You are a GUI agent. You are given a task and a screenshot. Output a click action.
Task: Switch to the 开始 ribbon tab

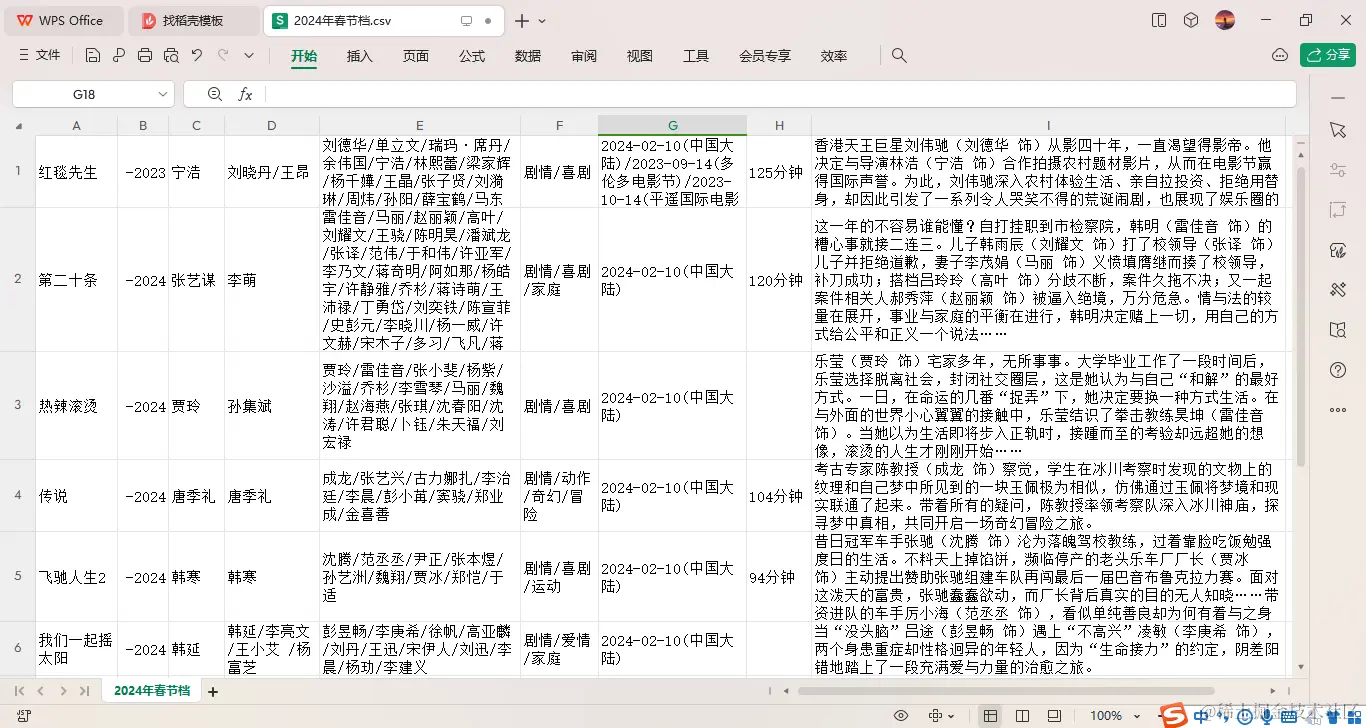(304, 56)
